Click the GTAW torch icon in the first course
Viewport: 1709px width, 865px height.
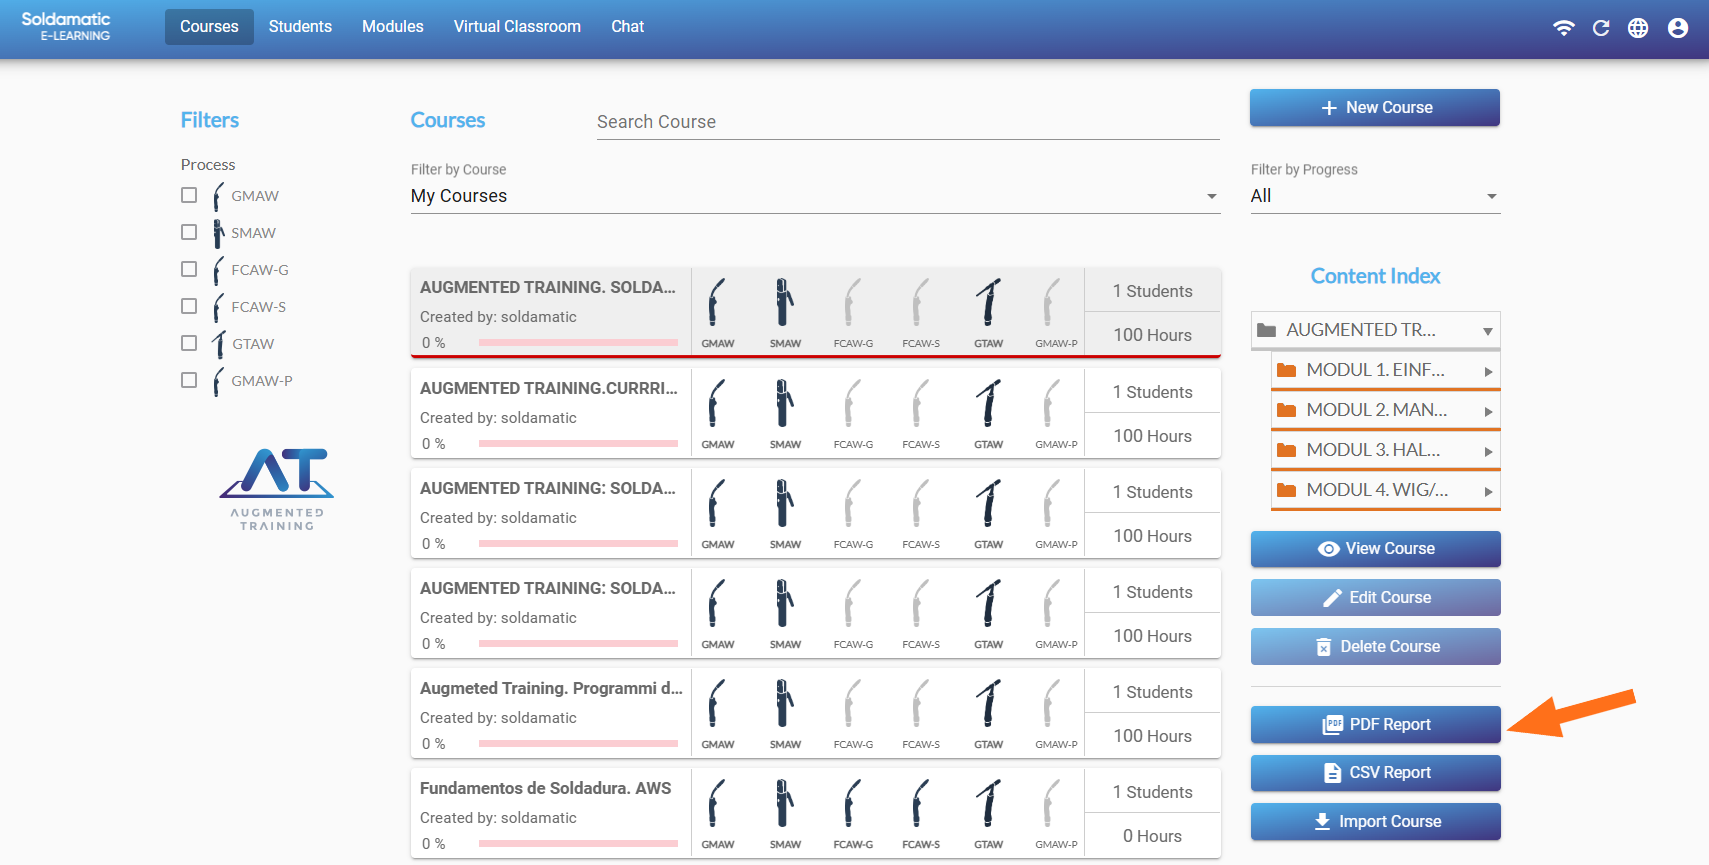[x=988, y=303]
